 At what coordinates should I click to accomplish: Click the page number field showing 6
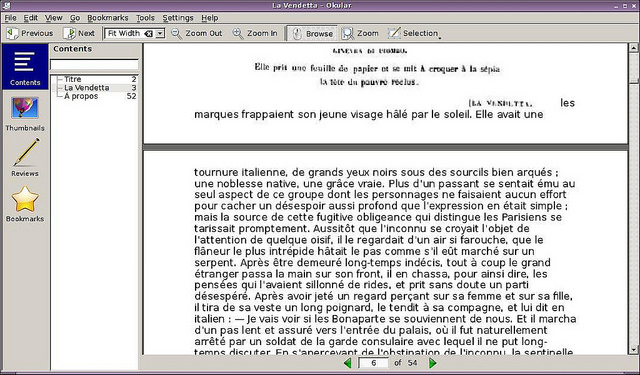373,363
